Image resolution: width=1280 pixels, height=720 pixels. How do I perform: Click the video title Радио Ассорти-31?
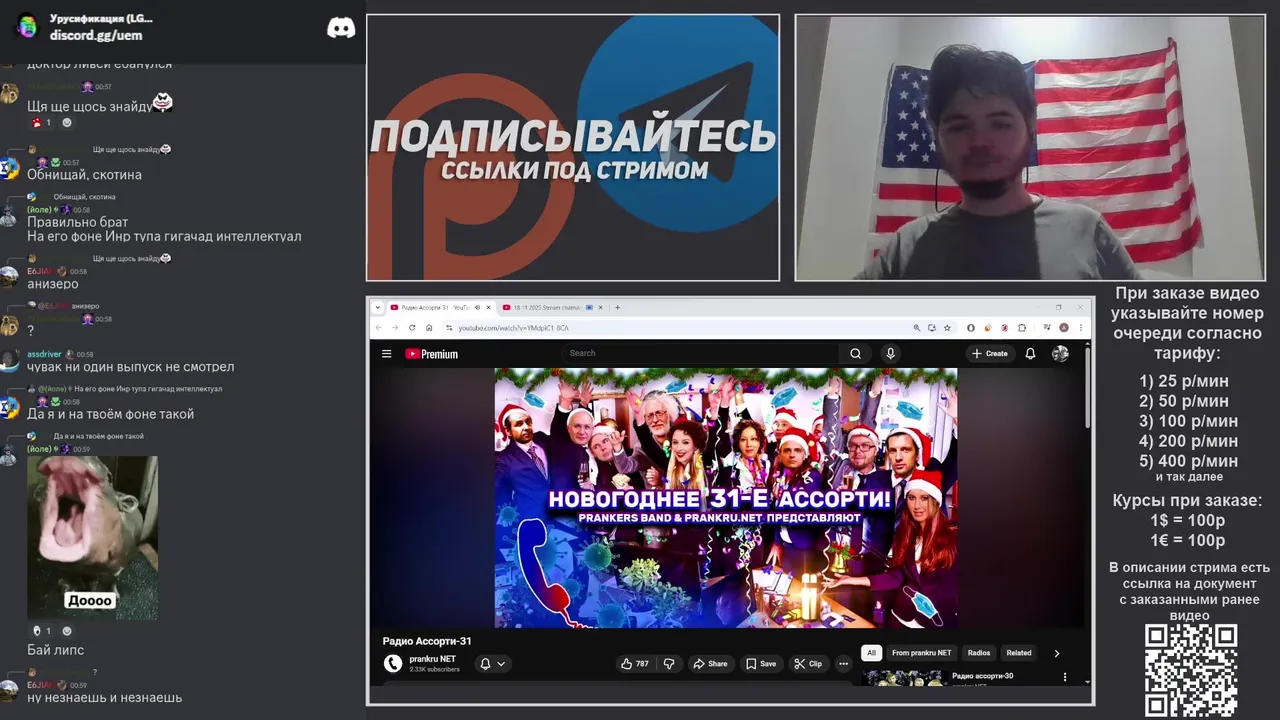[x=427, y=641]
